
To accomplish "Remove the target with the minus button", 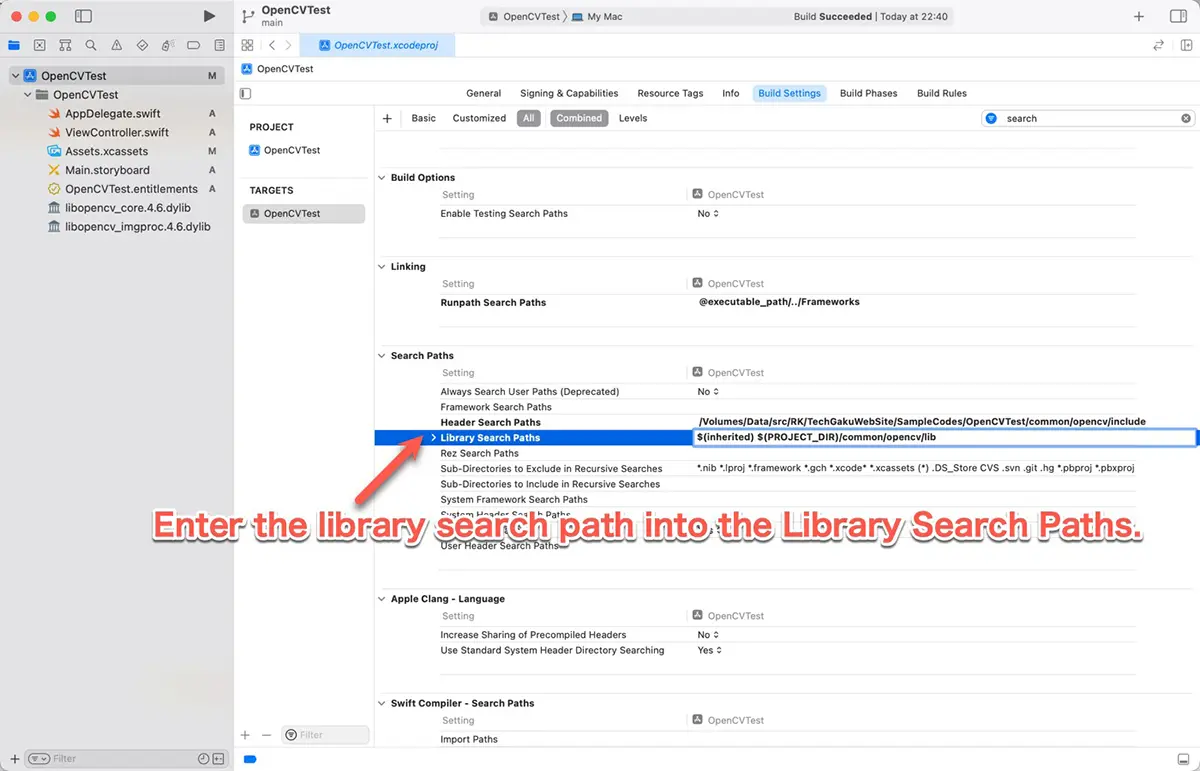I will (x=266, y=734).
